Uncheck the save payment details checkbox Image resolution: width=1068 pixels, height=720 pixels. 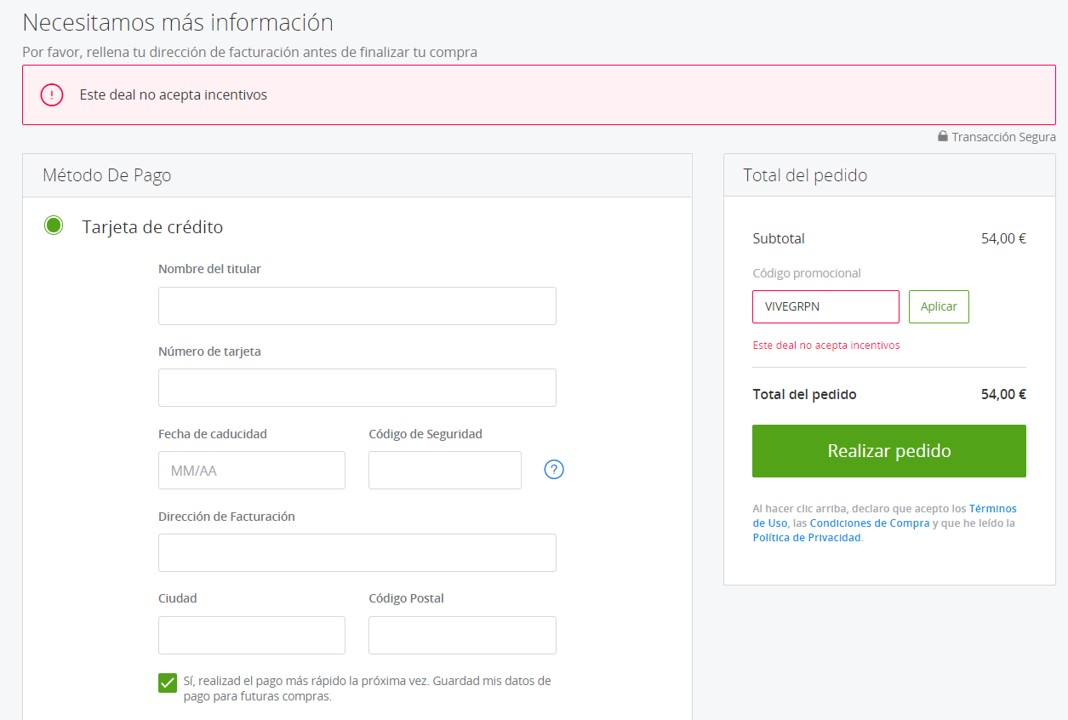168,683
